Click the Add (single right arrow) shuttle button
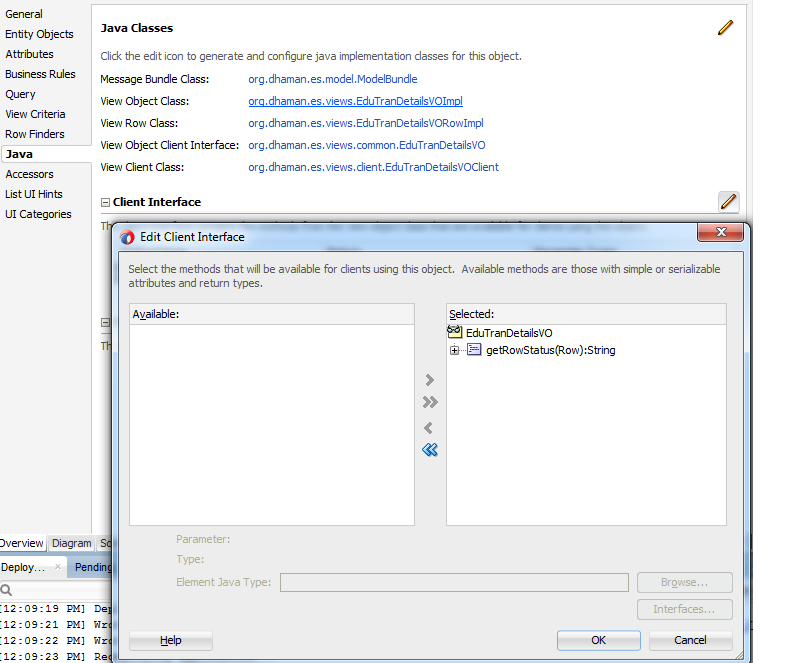Viewport: 790px width, 663px height. click(430, 381)
